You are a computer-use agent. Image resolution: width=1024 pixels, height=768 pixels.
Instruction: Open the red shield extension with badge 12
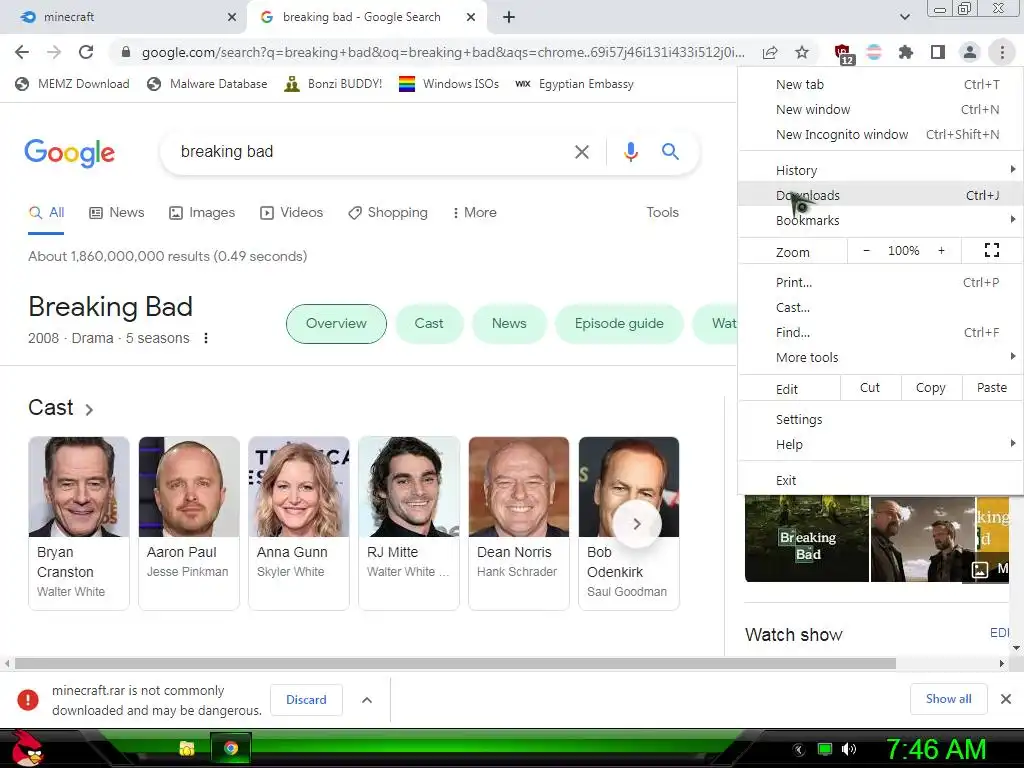pos(843,53)
